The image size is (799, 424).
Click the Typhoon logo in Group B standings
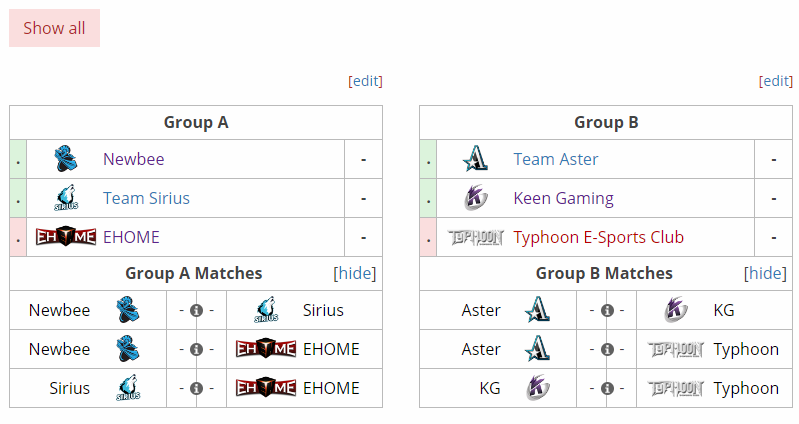pyautogui.click(x=475, y=237)
